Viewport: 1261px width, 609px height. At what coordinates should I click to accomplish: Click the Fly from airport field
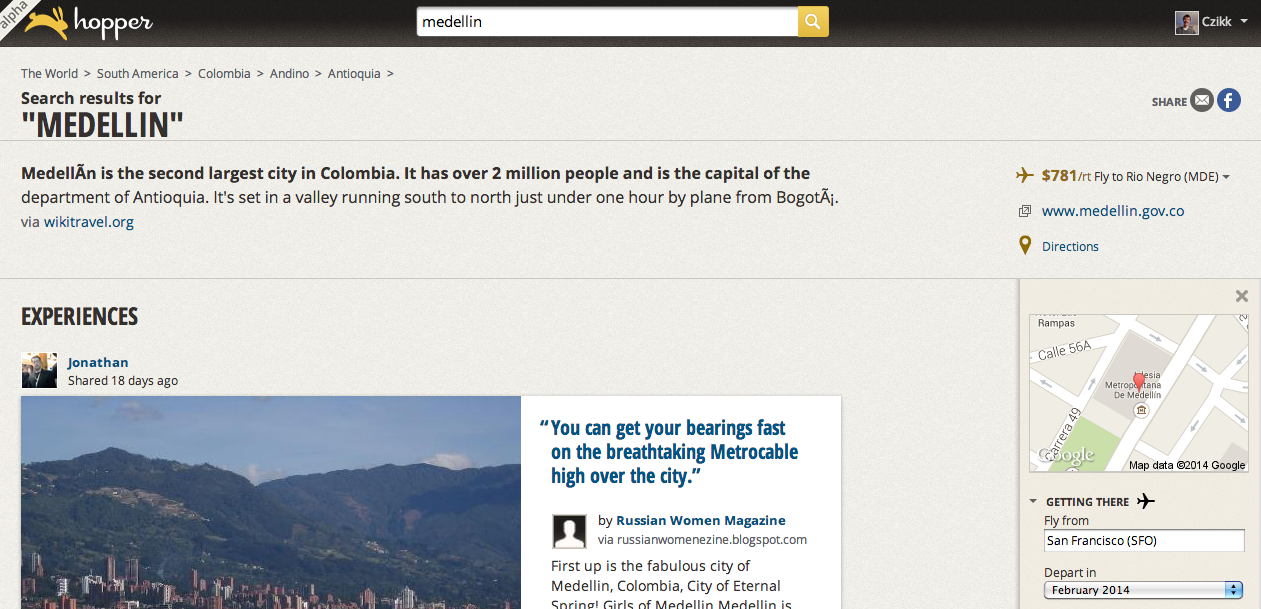pos(1143,541)
